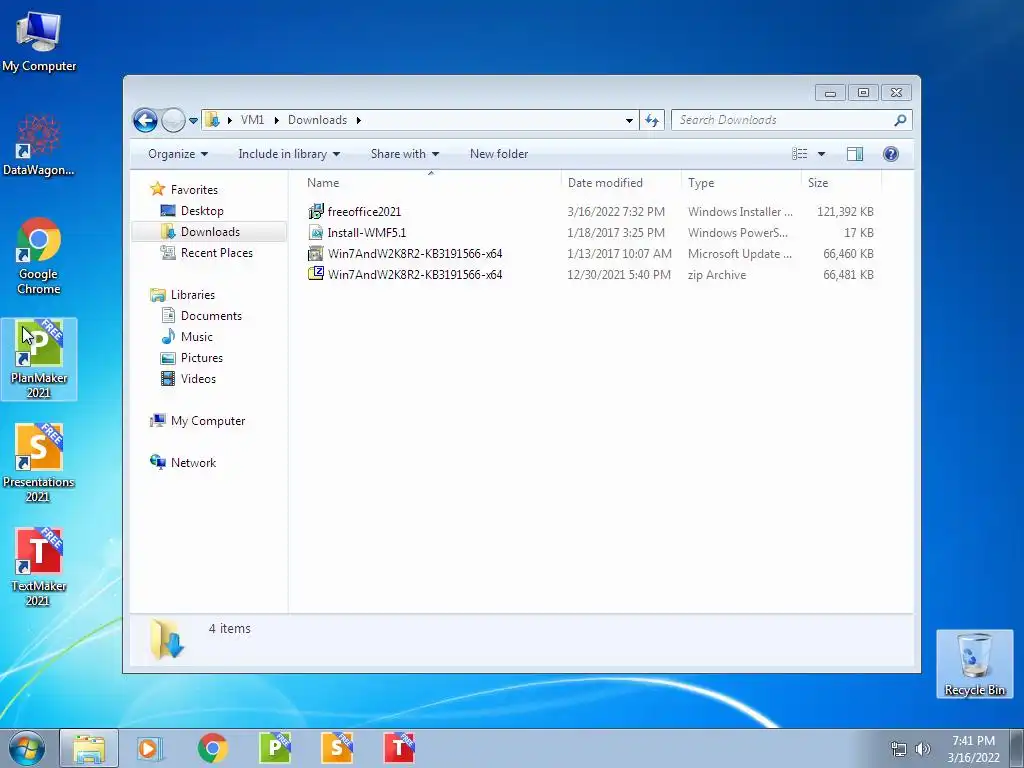Open the Organize dropdown menu

point(178,154)
